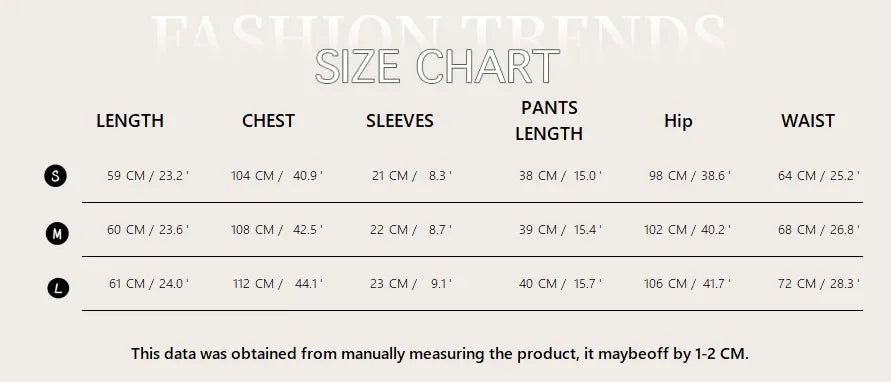Click the PANTS LENGTH column header
Image resolution: width=891 pixels, height=382 pixels.
[549, 121]
